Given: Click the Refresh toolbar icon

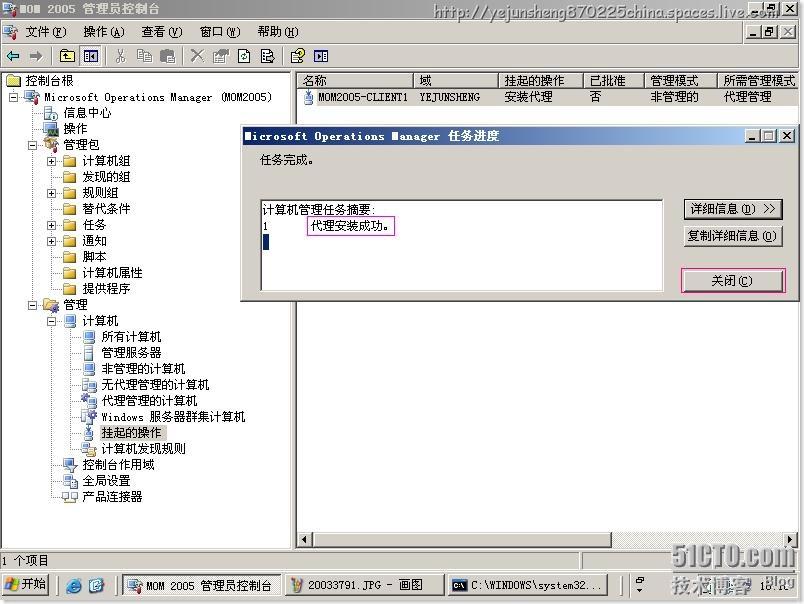Looking at the screenshot, I should pos(244,56).
